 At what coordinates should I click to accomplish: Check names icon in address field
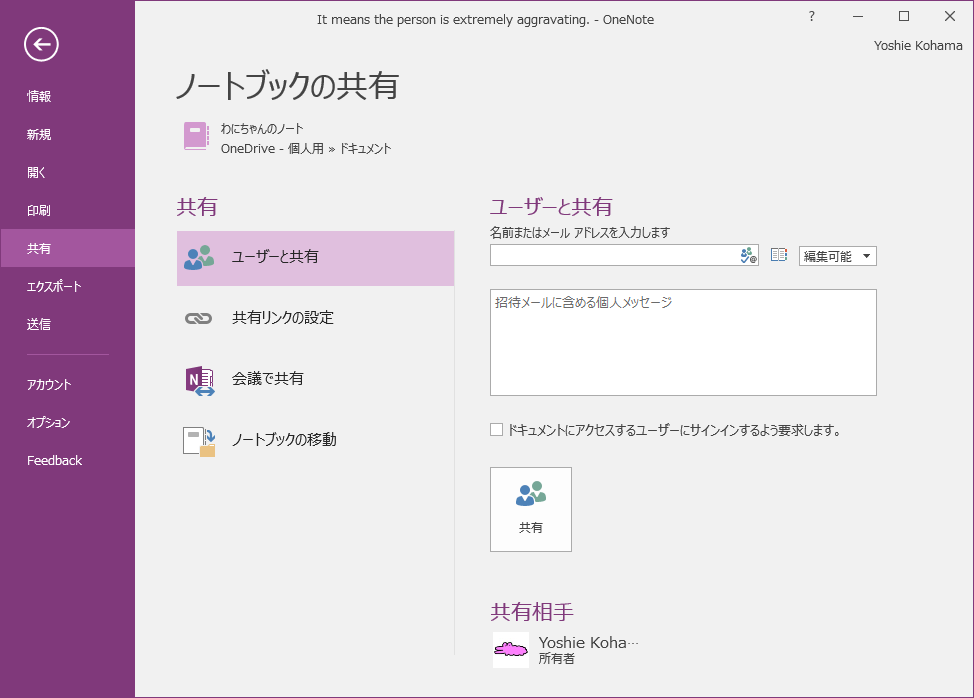coord(749,256)
